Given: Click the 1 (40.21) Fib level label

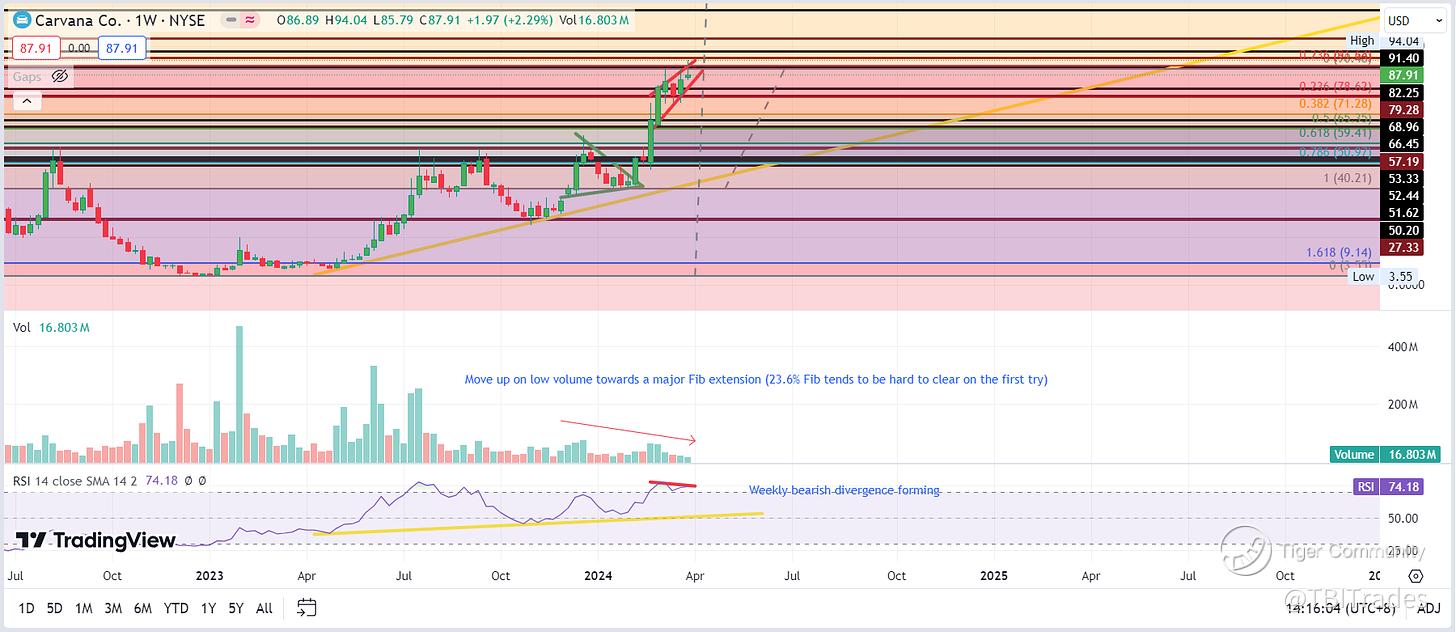Looking at the screenshot, I should coord(1346,177).
